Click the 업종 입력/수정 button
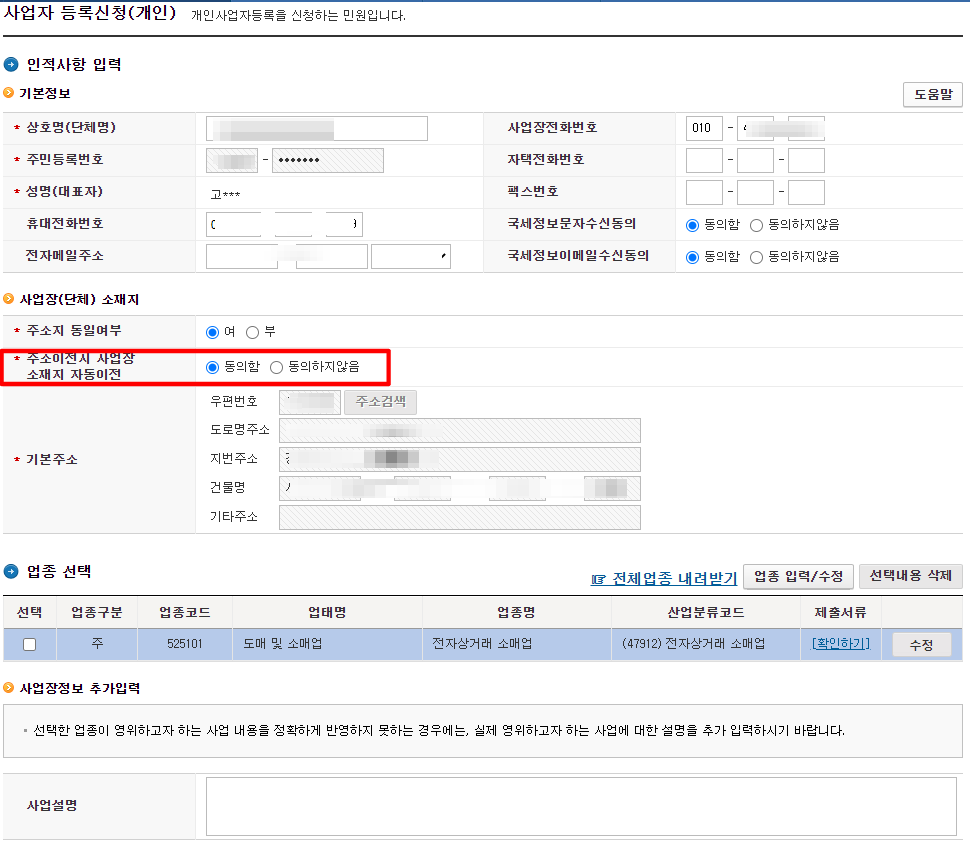 point(798,577)
